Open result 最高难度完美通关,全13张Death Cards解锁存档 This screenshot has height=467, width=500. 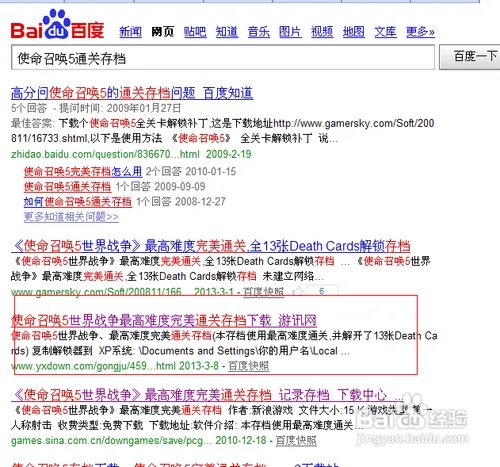211,246
